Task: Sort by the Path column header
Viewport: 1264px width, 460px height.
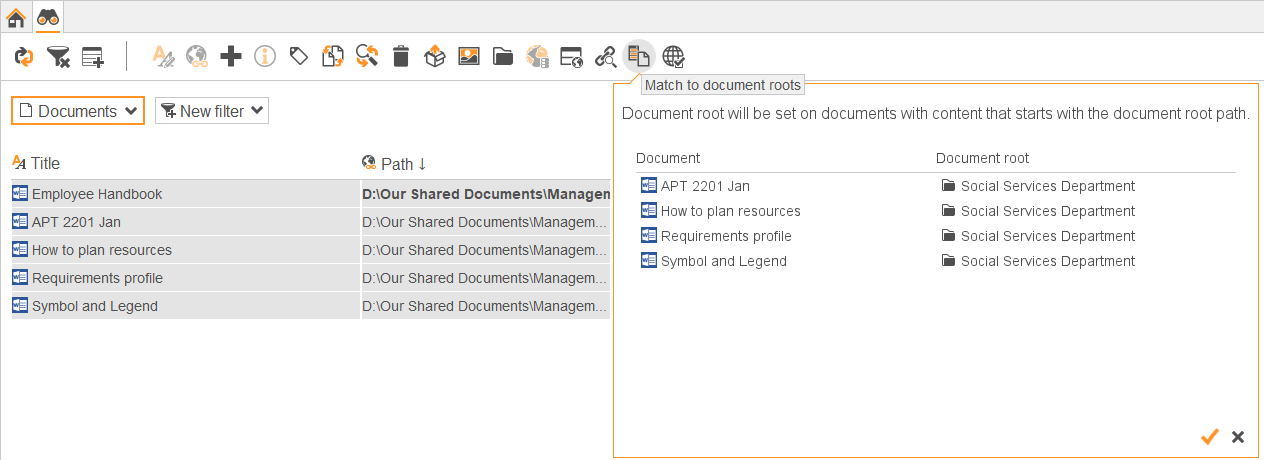Action: tap(394, 163)
